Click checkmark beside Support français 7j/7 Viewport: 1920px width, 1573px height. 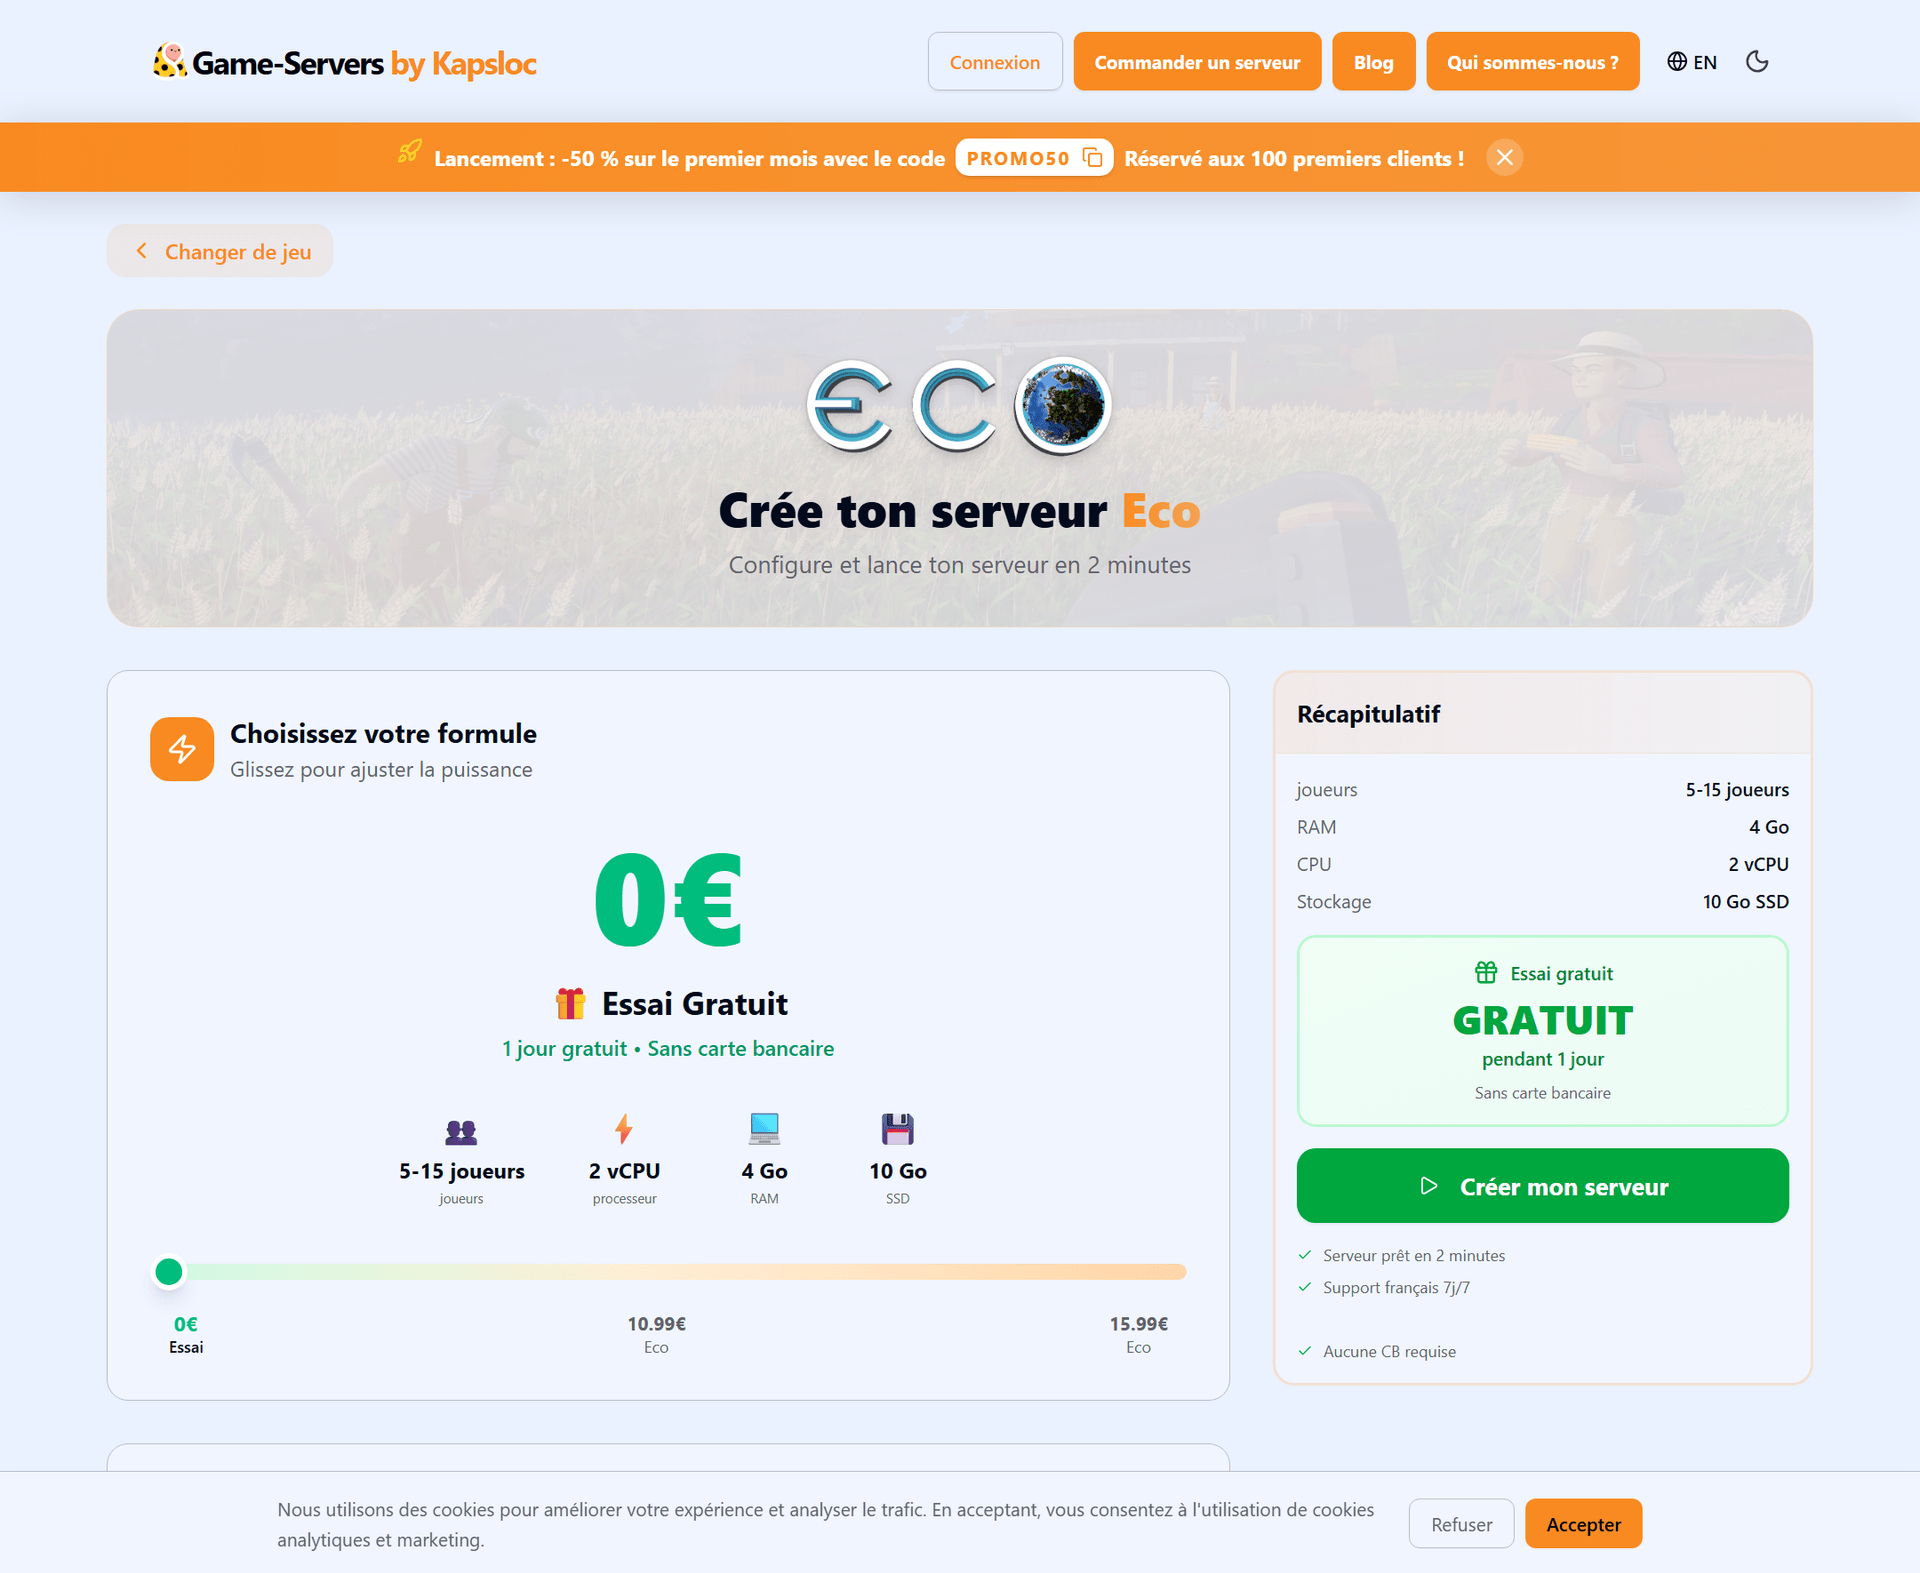[x=1305, y=1287]
